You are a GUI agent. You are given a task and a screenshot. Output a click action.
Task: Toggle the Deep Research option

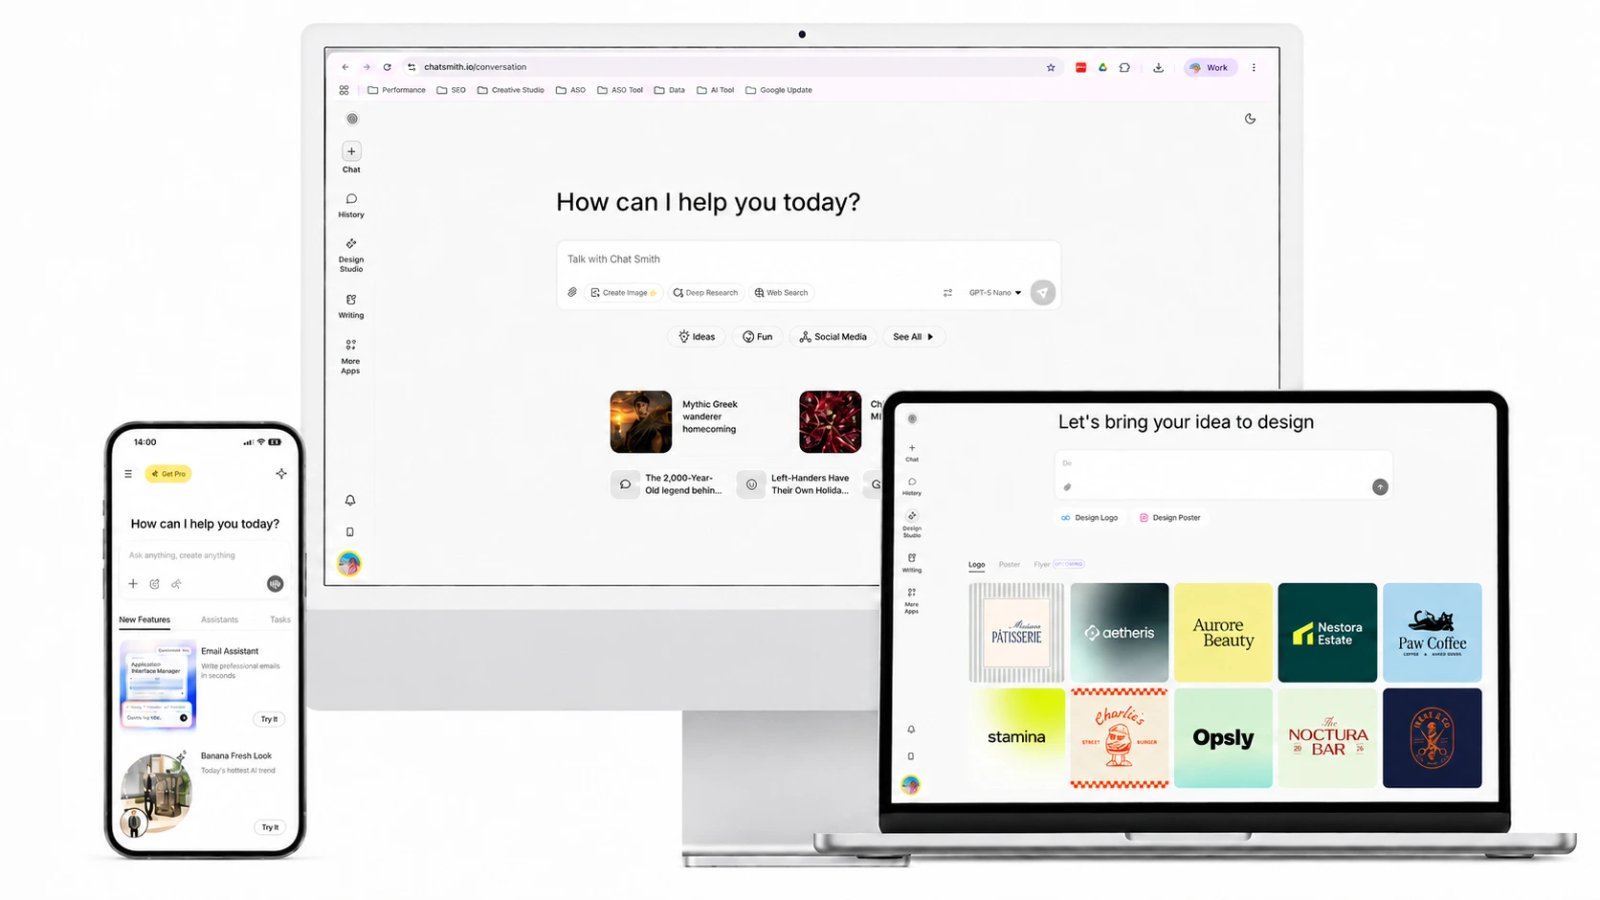(706, 293)
